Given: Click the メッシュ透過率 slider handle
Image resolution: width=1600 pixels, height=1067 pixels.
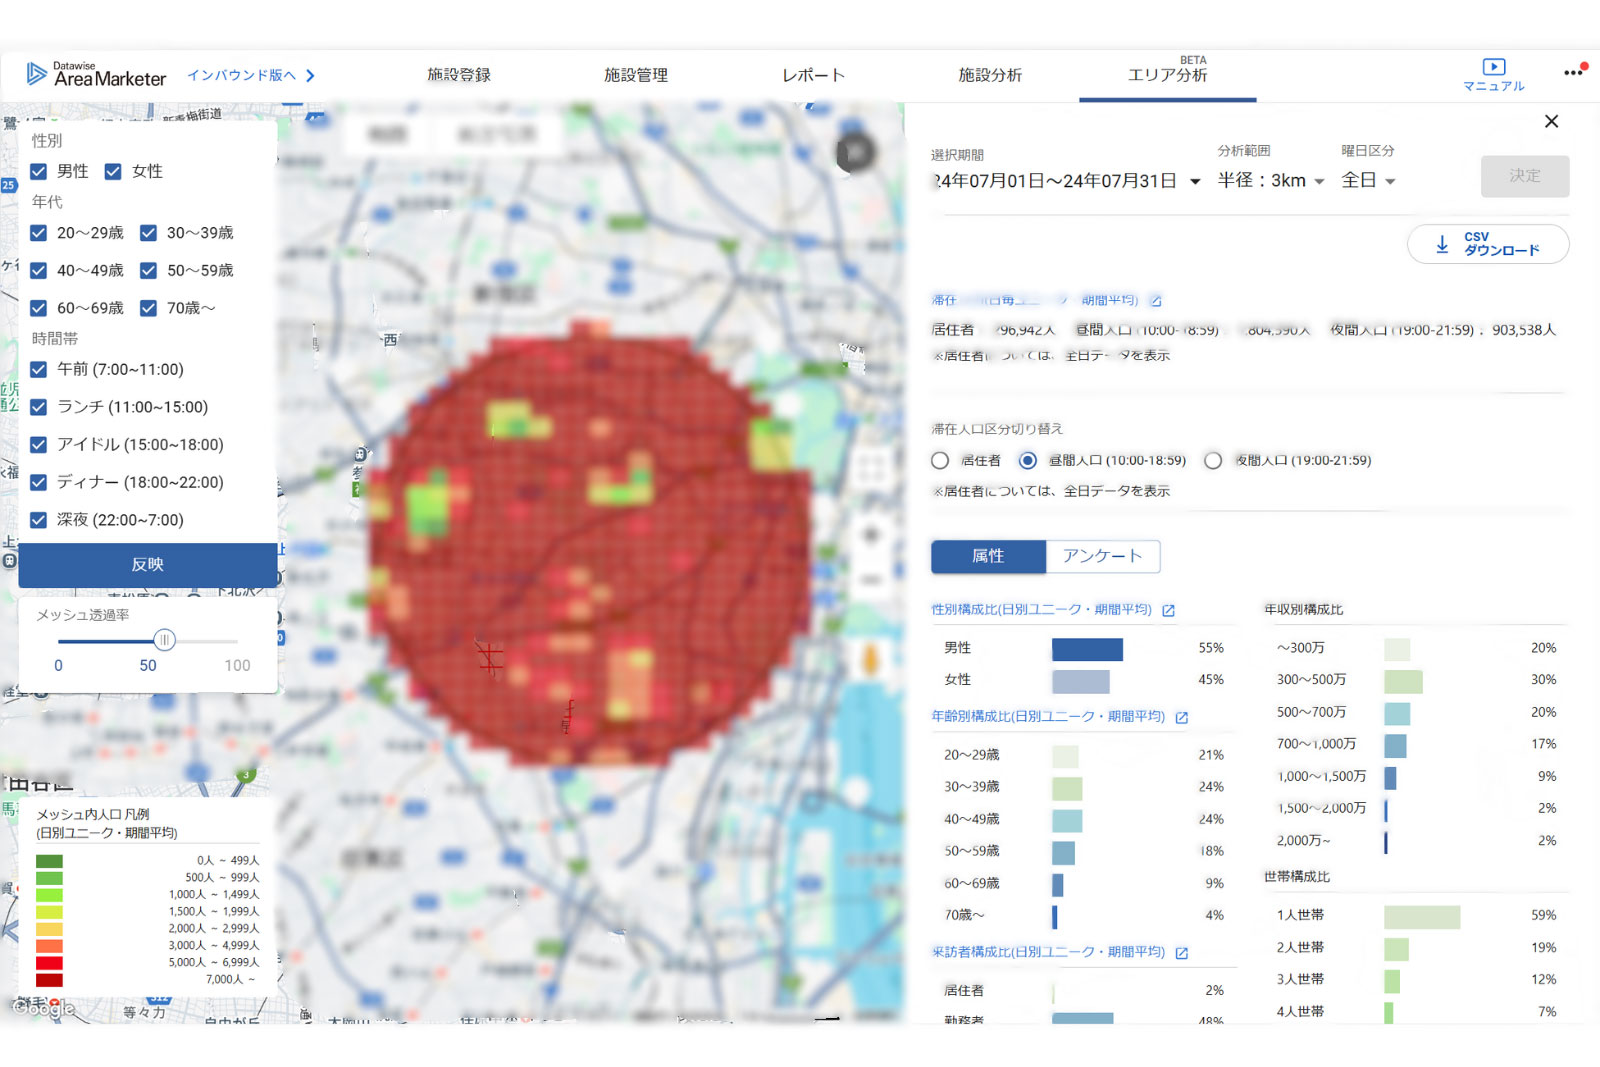Looking at the screenshot, I should [165, 640].
